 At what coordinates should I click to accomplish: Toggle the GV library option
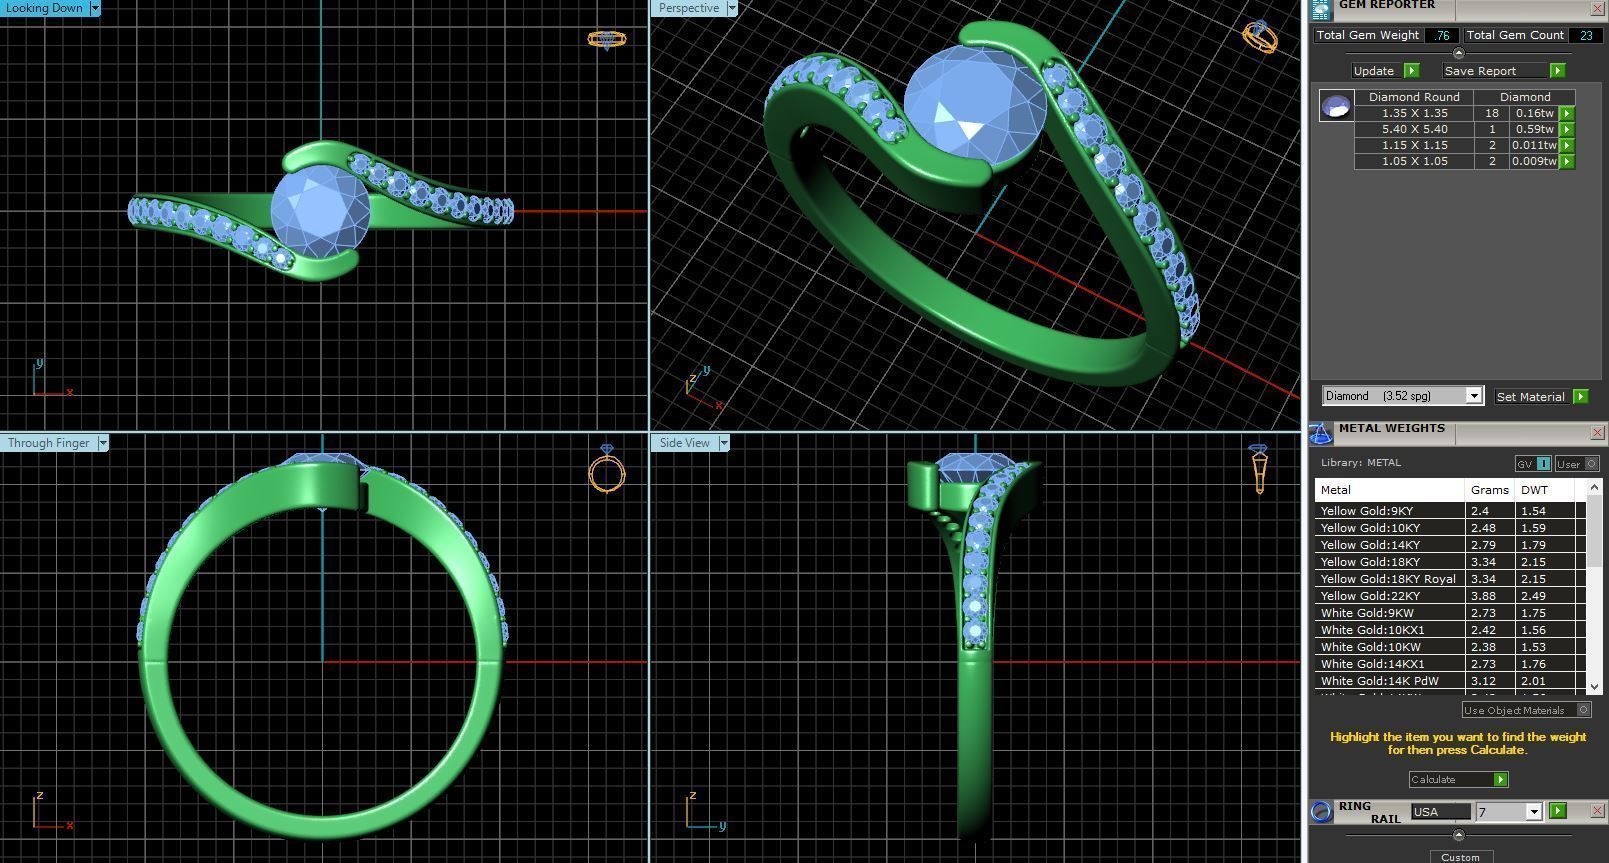(x=1533, y=464)
